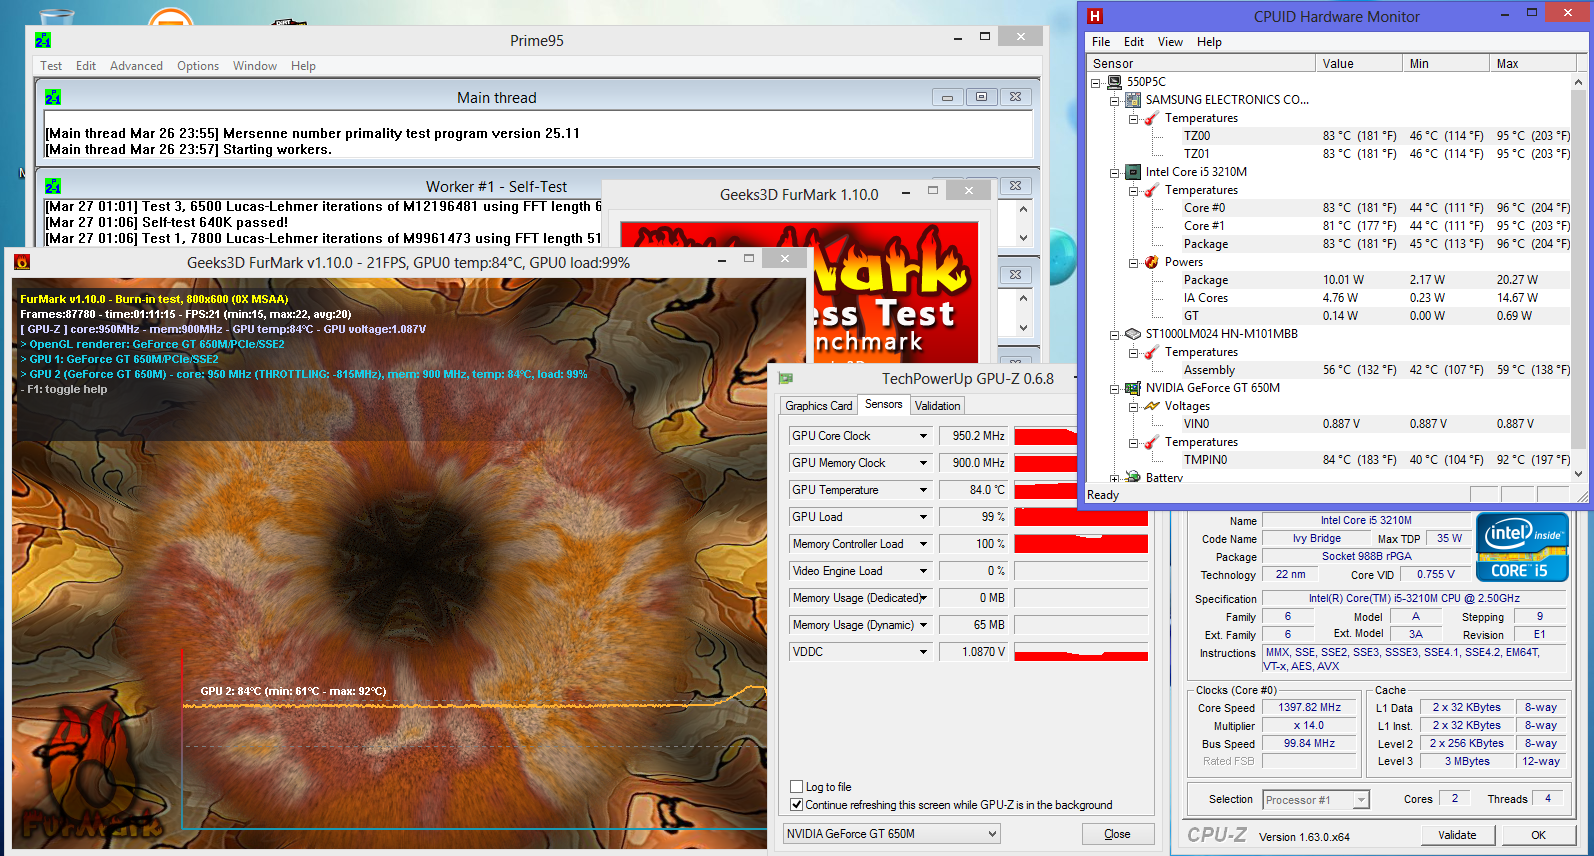Click the Close button in GPU-Z

[1117, 834]
